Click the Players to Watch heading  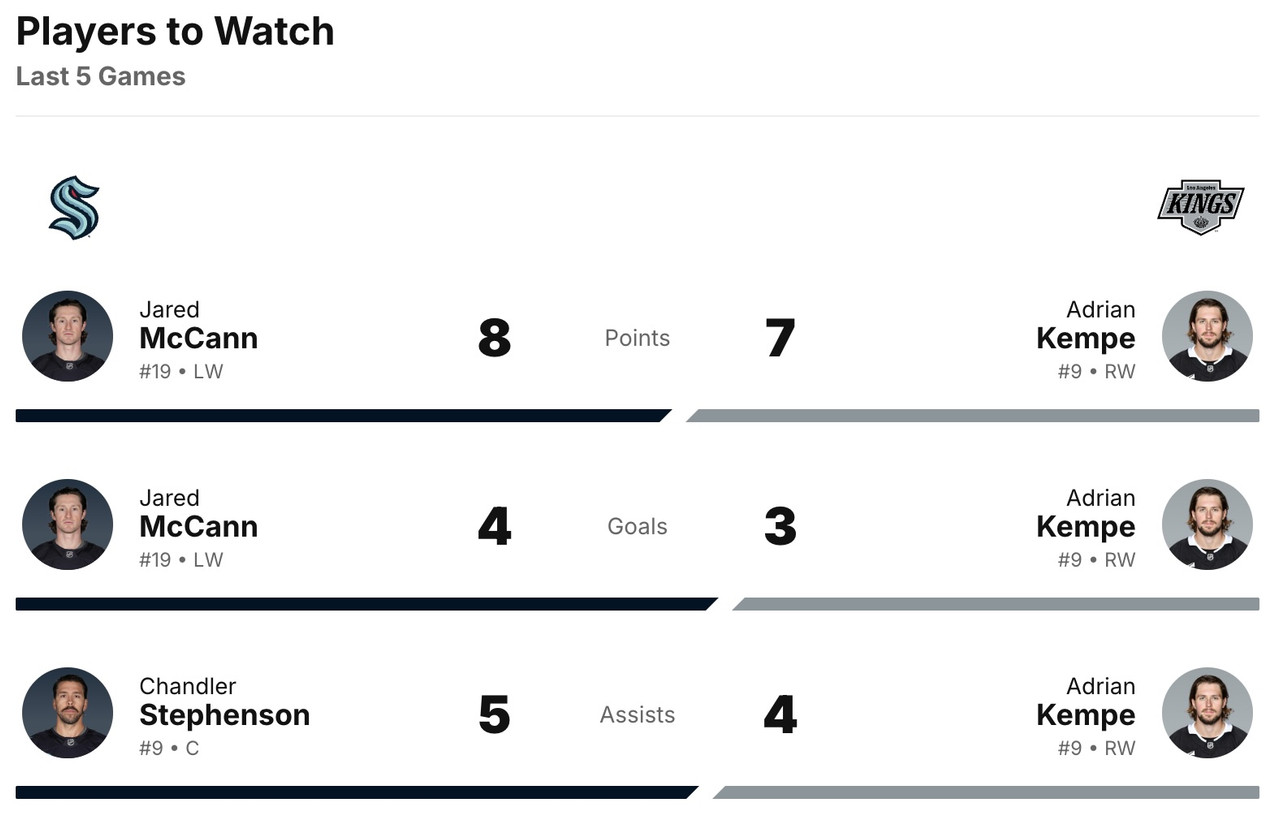click(175, 32)
